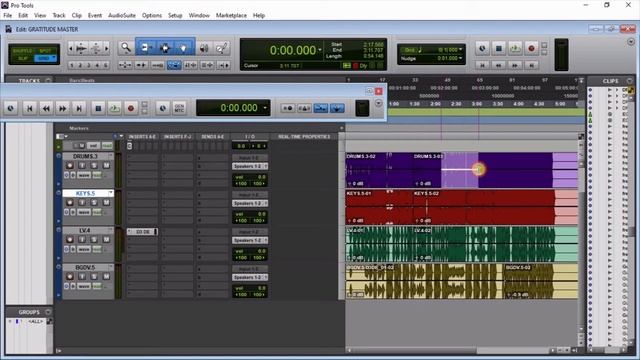Solo the BGDV.5 track
640x360 pixels.
[x=94, y=276]
